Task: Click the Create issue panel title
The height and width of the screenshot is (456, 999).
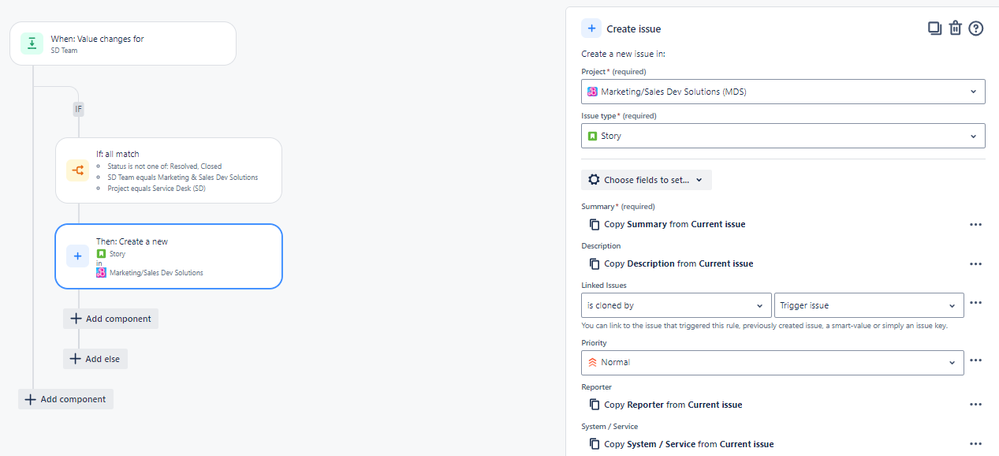Action: tap(633, 29)
